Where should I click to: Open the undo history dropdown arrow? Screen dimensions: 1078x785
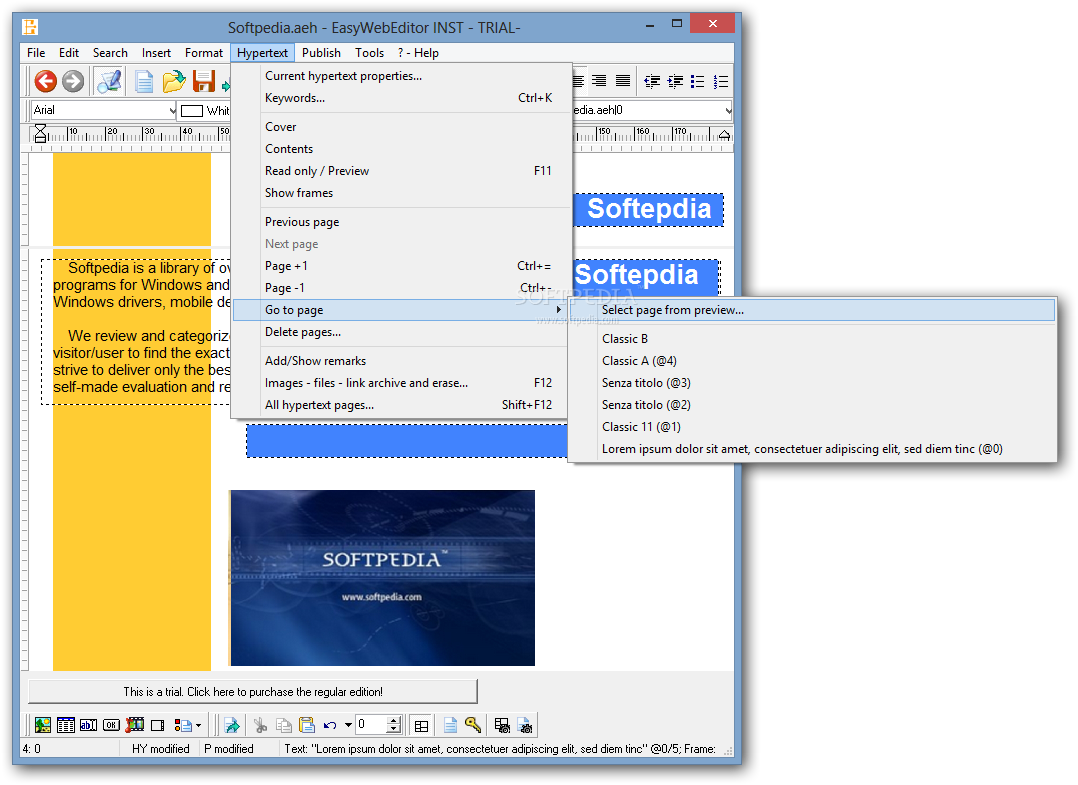pyautogui.click(x=349, y=725)
